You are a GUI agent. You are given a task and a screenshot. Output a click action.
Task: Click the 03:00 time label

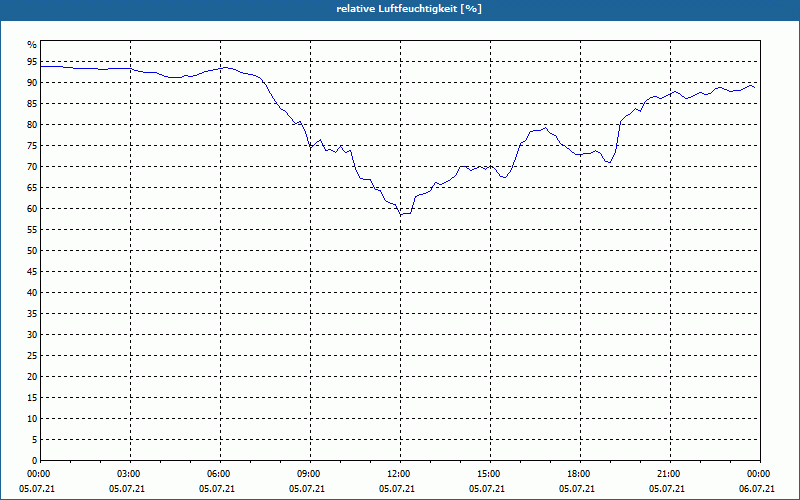point(131,474)
